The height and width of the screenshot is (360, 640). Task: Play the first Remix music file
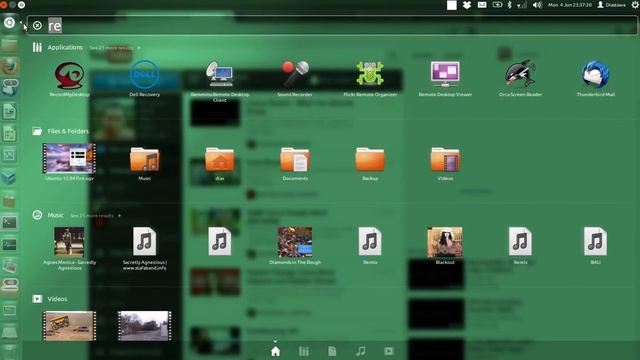[370, 245]
